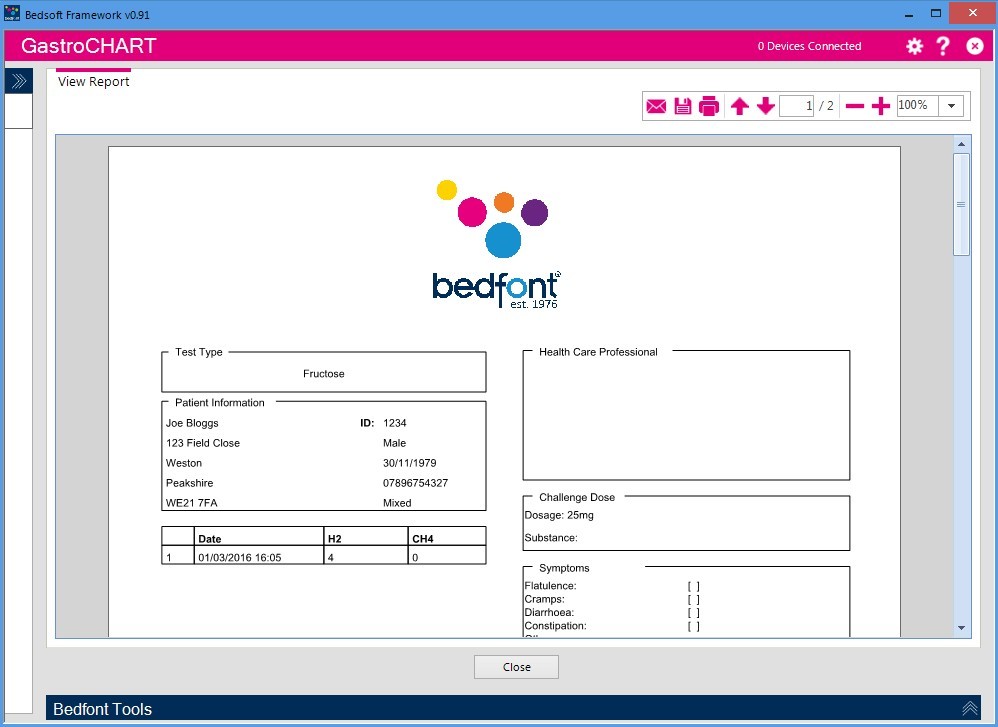998x727 pixels.
Task: Print the report using printer icon
Action: pos(709,106)
